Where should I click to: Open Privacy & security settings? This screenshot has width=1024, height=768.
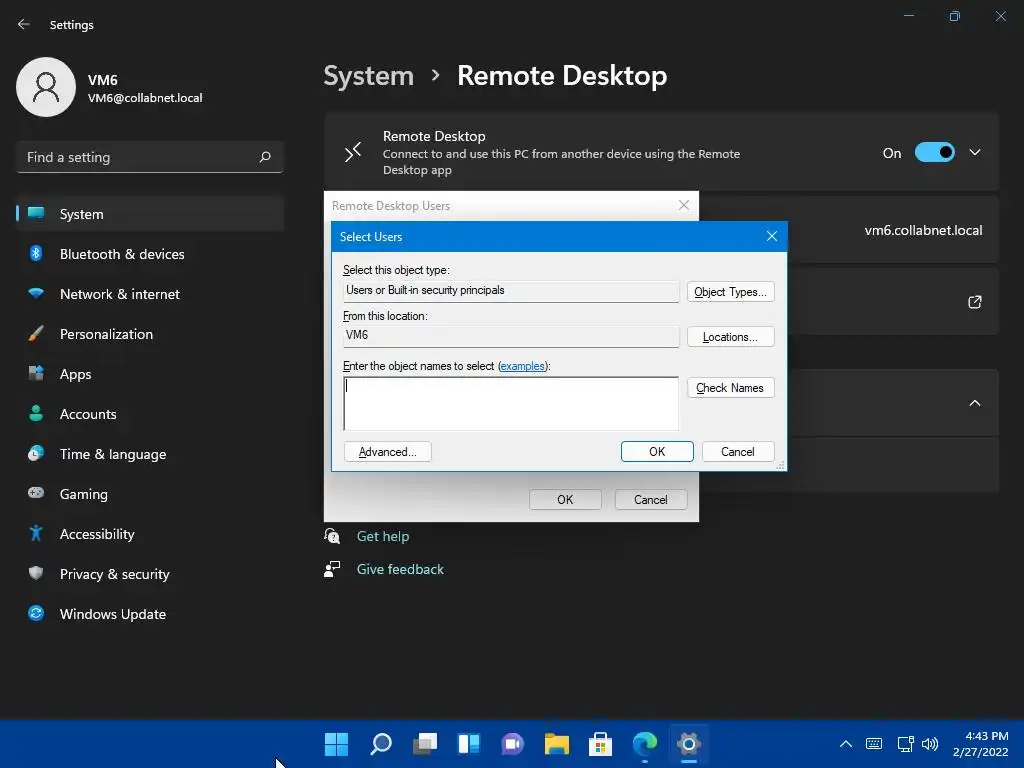pyautogui.click(x=150, y=574)
